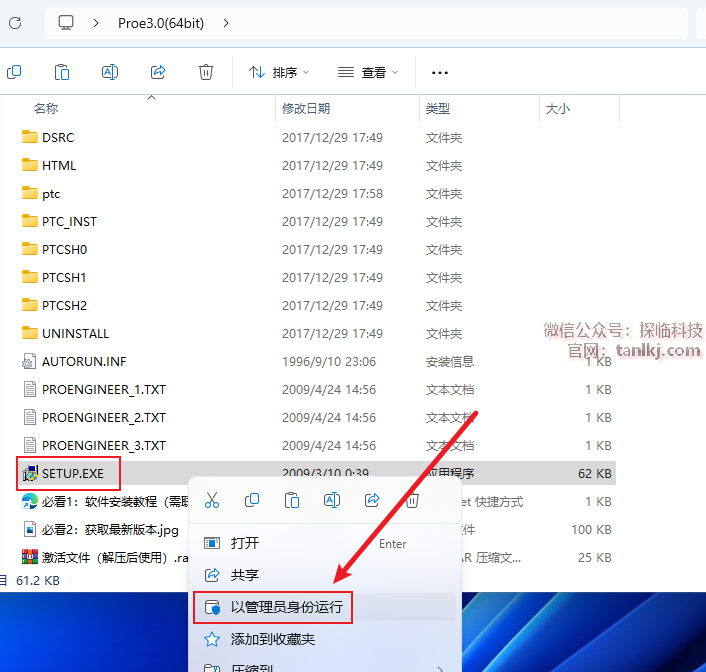Expand chevron after This PC icon

point(96,23)
